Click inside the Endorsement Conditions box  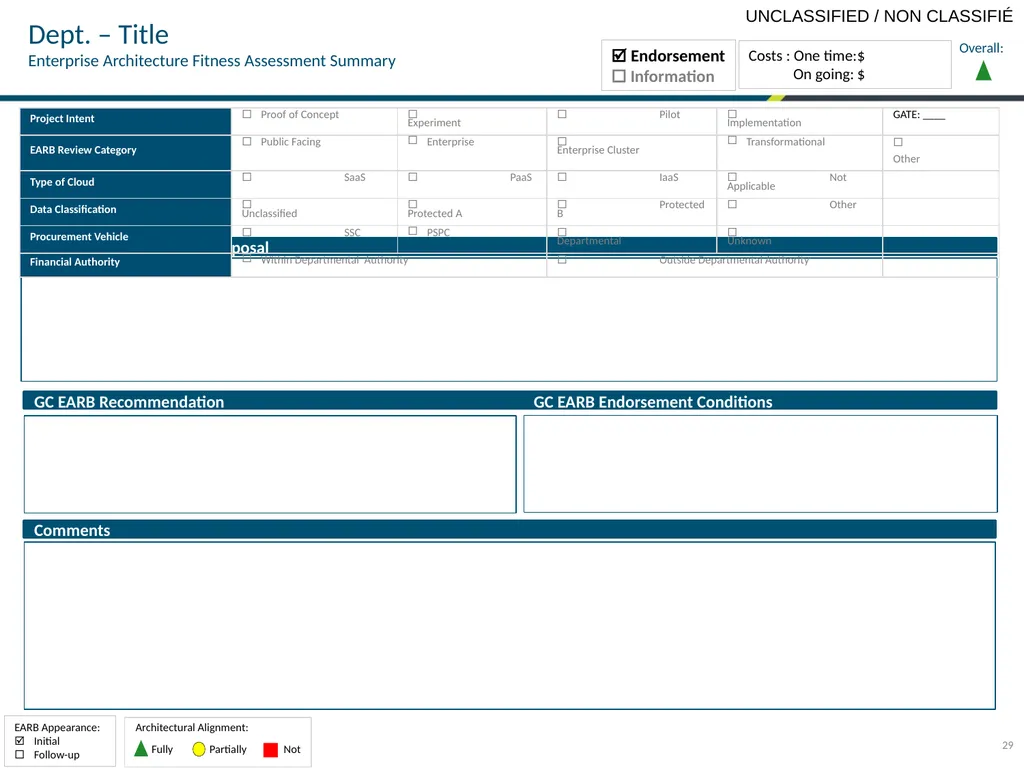pyautogui.click(x=760, y=464)
